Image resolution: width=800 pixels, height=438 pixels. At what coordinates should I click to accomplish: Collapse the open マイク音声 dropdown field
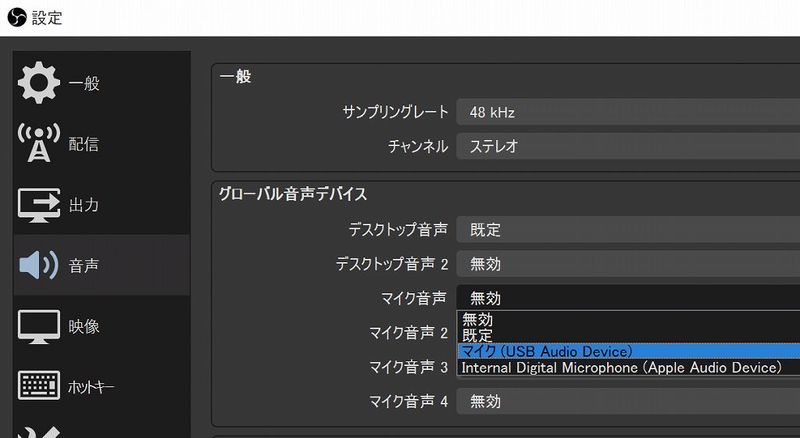(x=628, y=298)
